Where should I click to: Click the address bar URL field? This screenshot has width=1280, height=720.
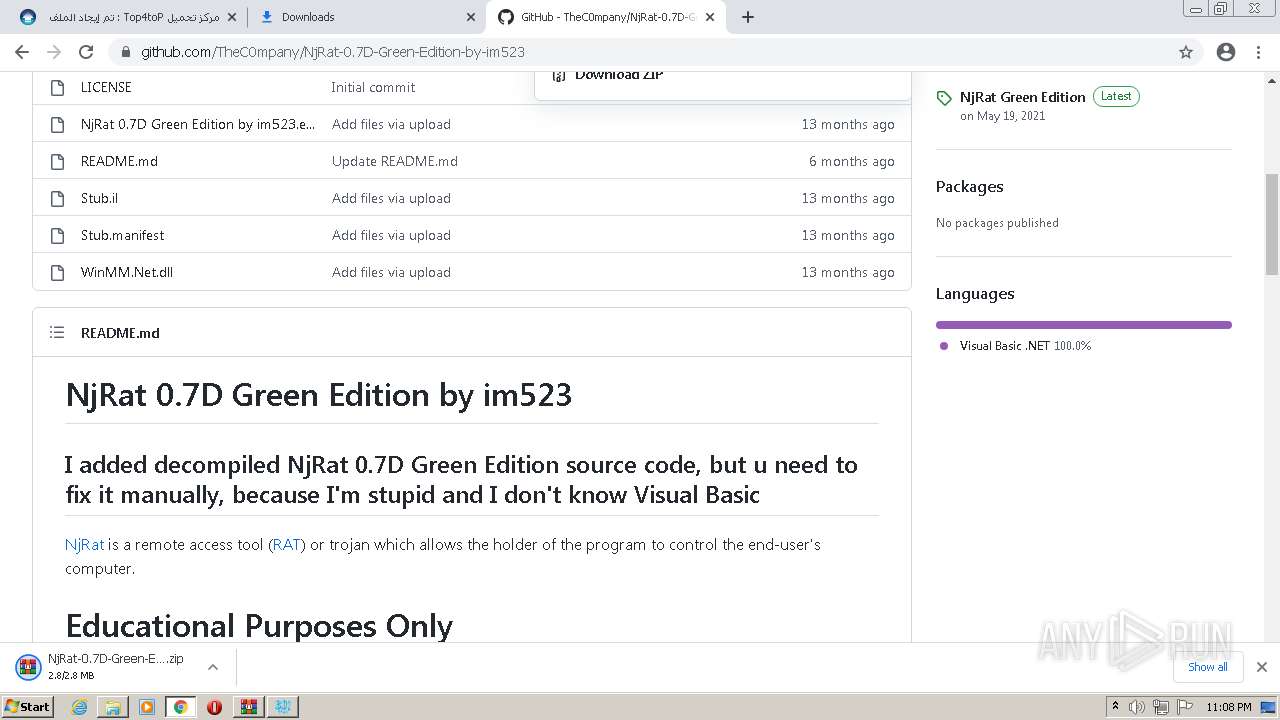(x=640, y=52)
